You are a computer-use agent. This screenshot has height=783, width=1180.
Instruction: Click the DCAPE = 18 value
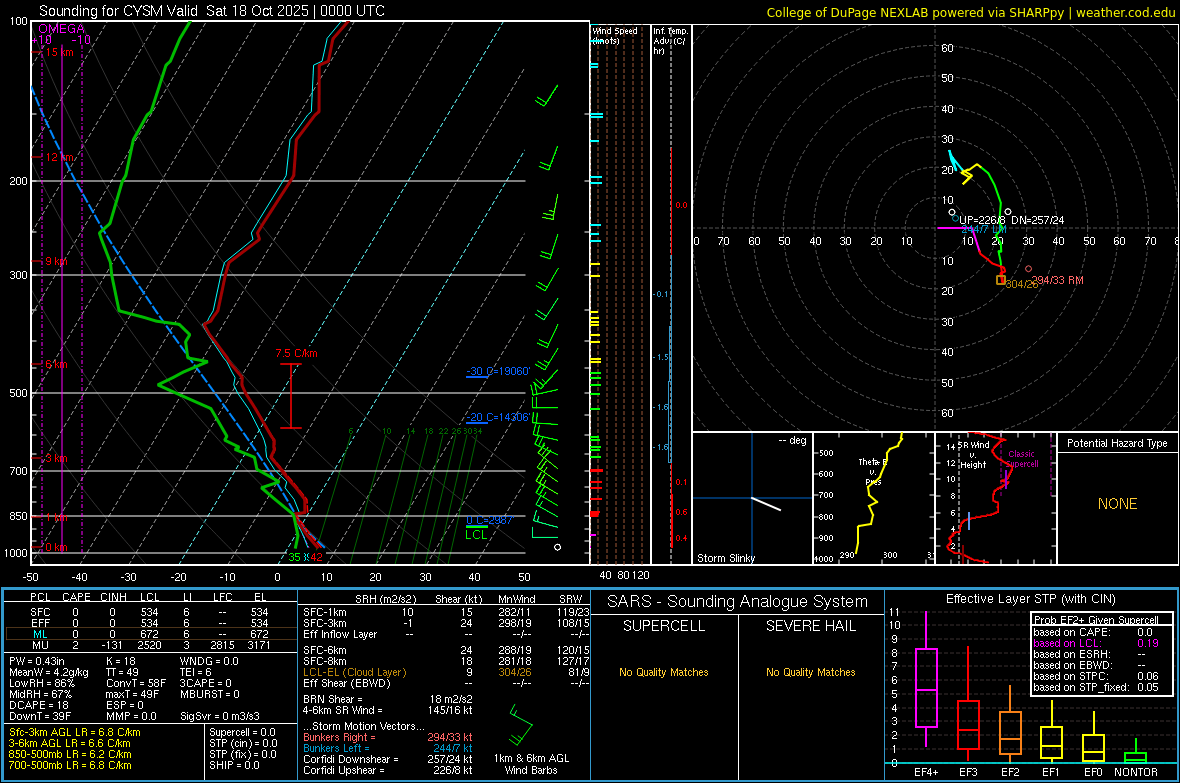tap(39, 705)
